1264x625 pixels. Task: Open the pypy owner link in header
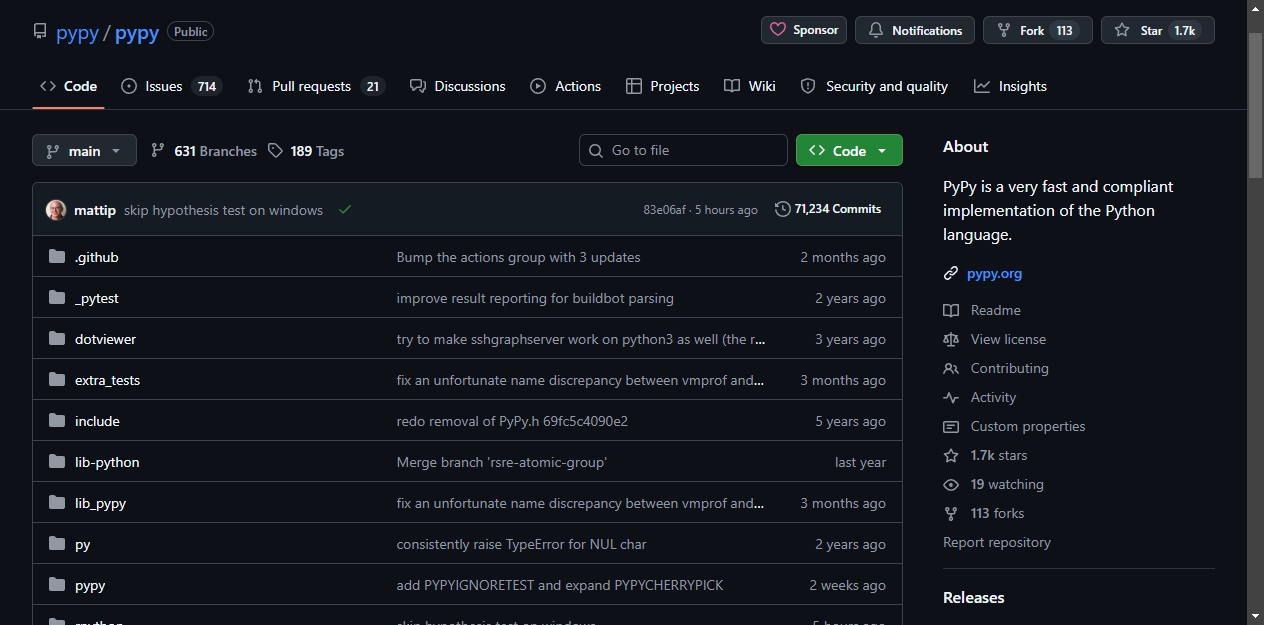(x=77, y=32)
